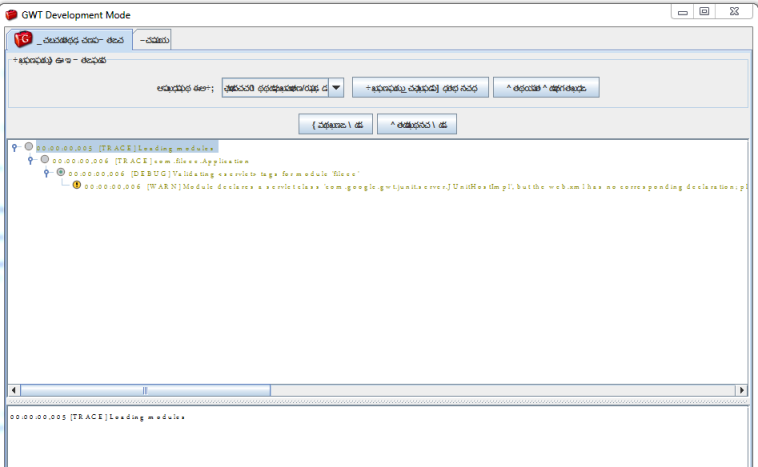Click the yellow warning icon on WARN entry
This screenshot has width=758, height=467.
(76, 185)
